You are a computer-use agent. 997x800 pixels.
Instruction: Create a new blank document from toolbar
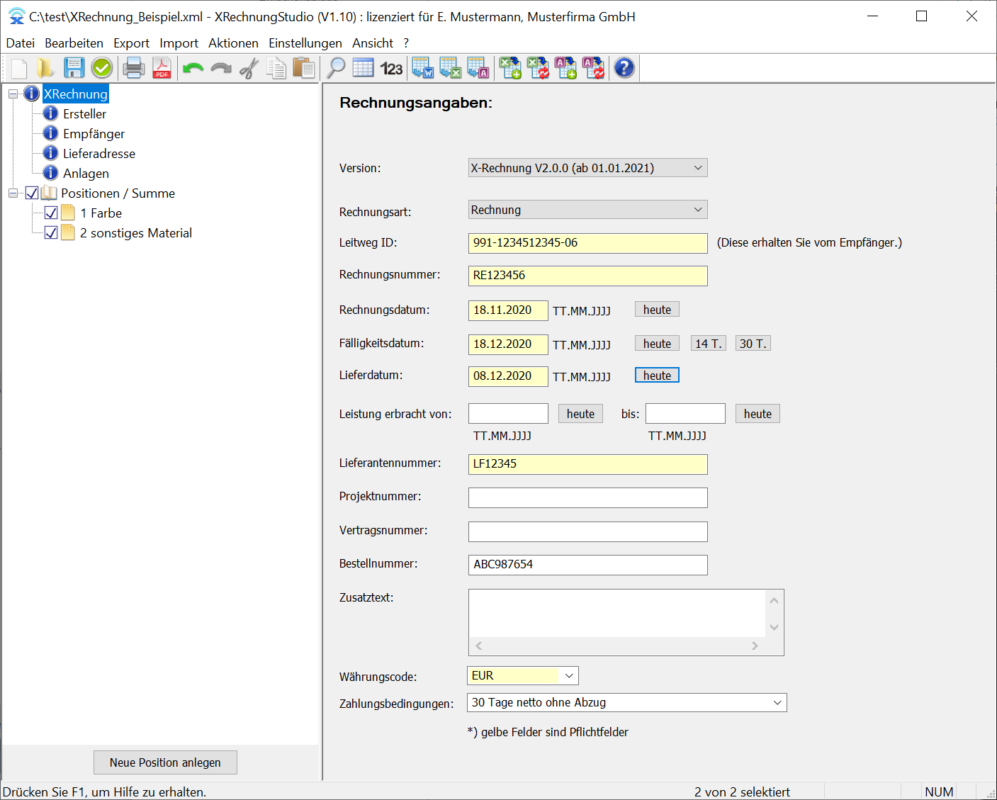pos(19,68)
